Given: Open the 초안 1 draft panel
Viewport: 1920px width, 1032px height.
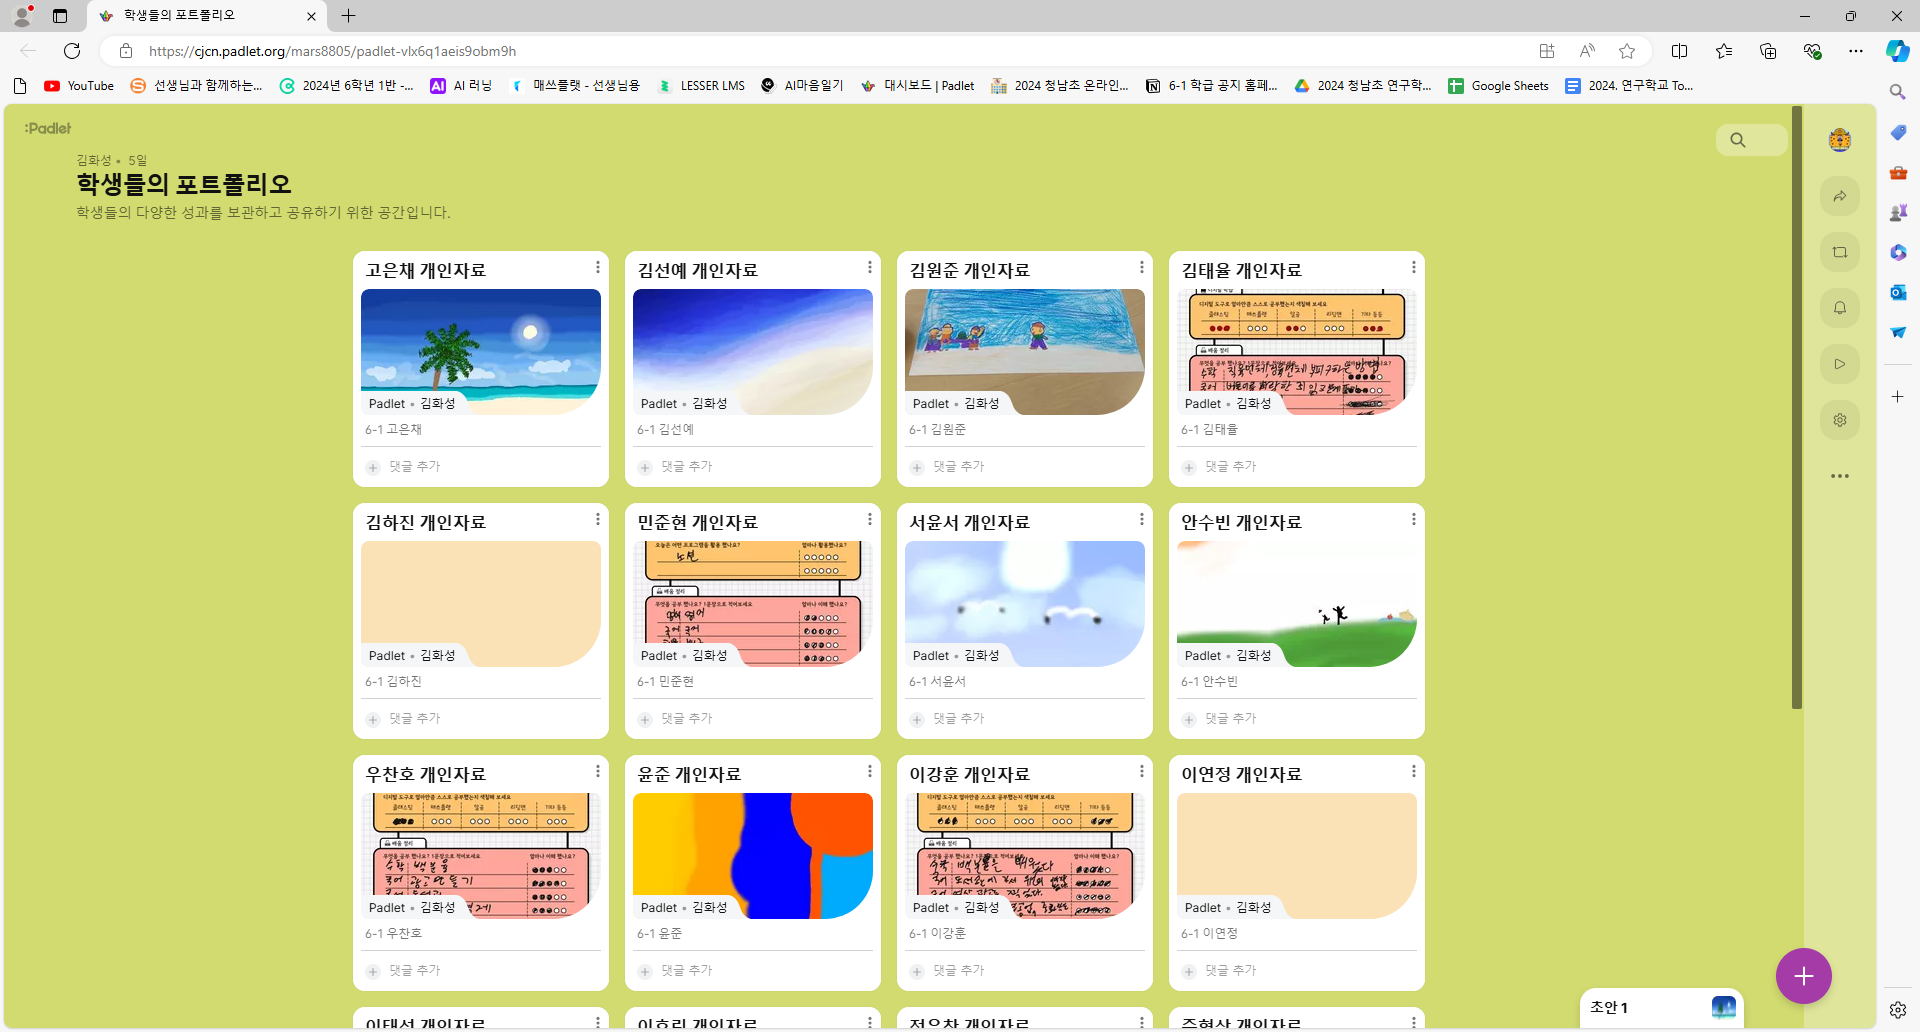Looking at the screenshot, I should (x=1662, y=1008).
